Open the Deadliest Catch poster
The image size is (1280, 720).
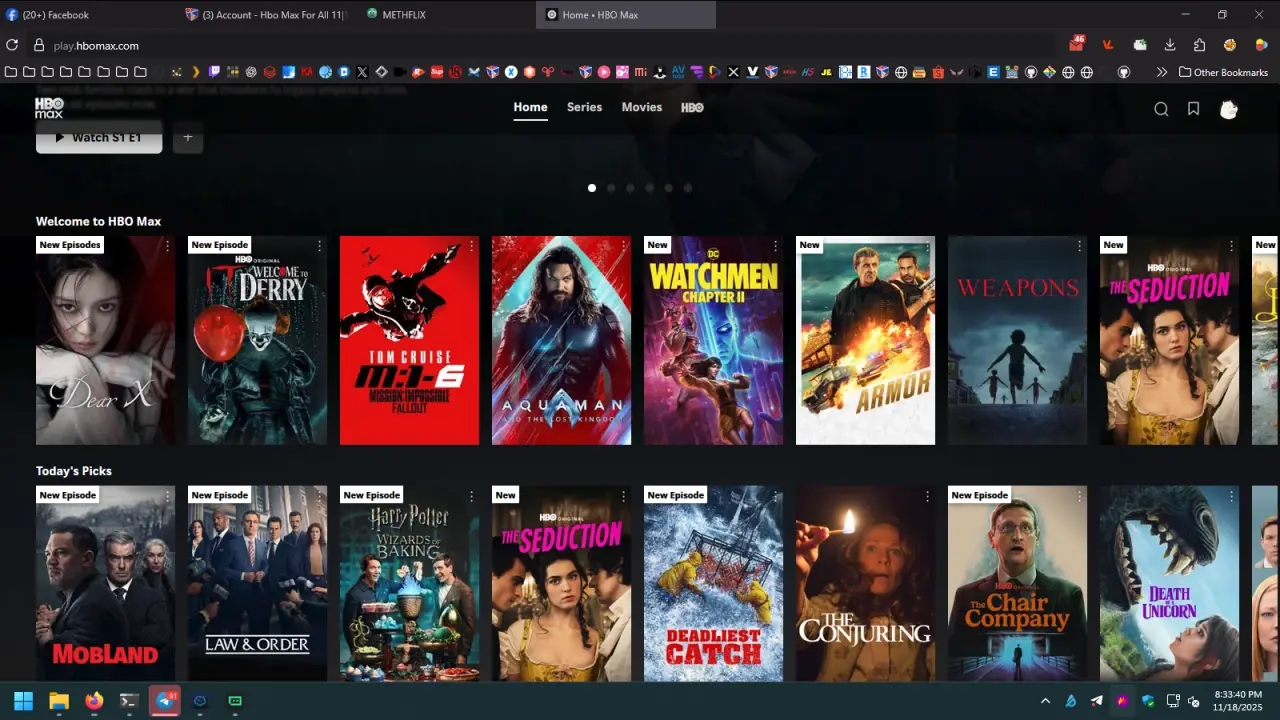click(713, 584)
